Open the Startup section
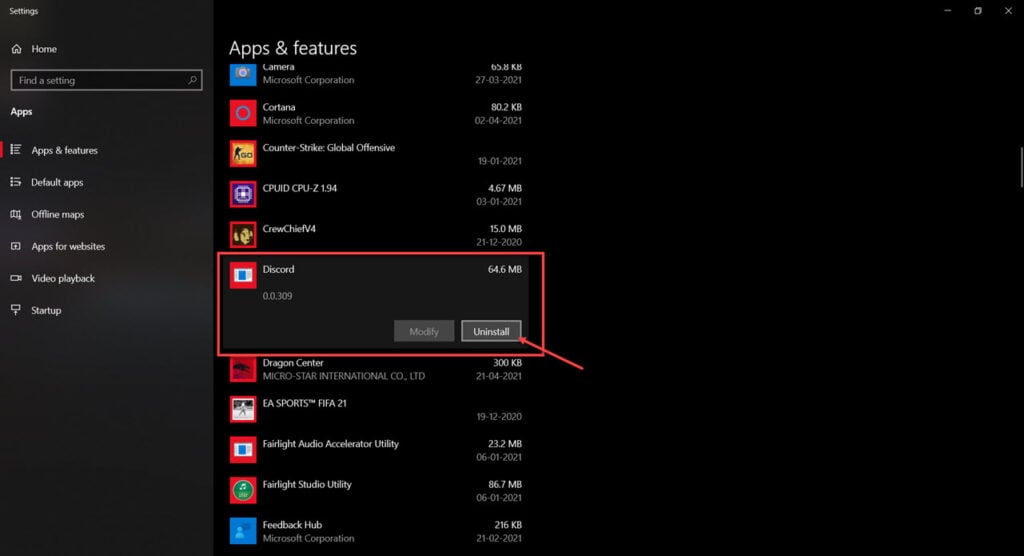1024x556 pixels. 46,310
